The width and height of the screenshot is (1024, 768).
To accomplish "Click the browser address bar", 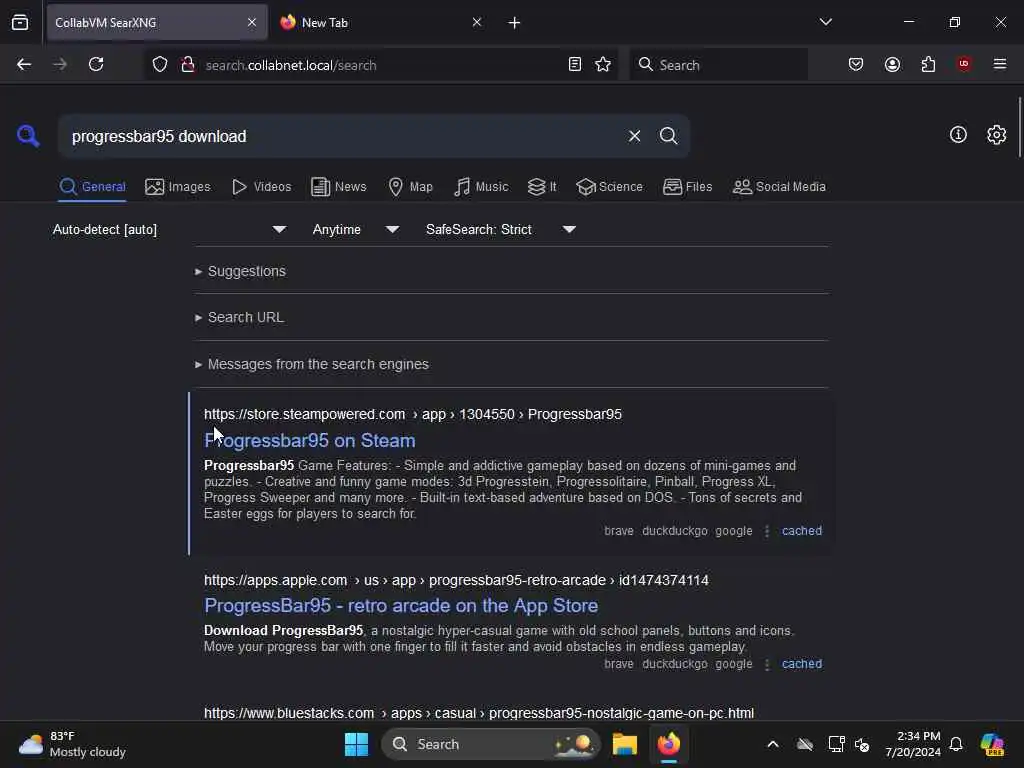I will pos(379,65).
